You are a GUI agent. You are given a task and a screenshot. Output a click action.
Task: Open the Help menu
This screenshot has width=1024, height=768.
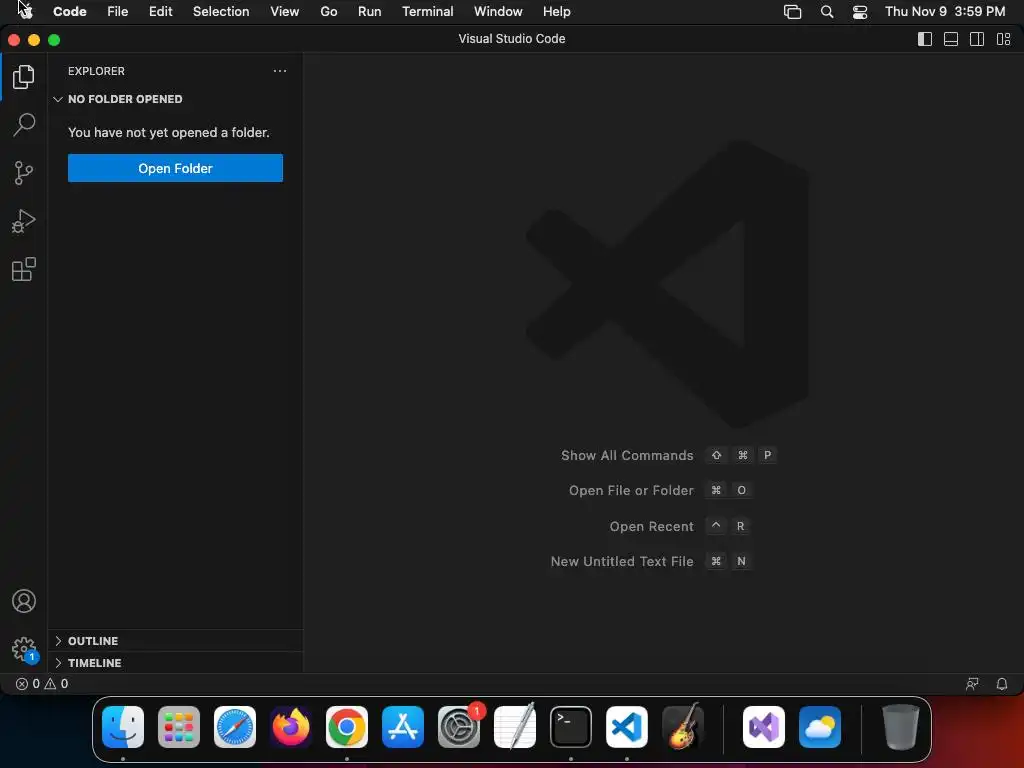556,12
